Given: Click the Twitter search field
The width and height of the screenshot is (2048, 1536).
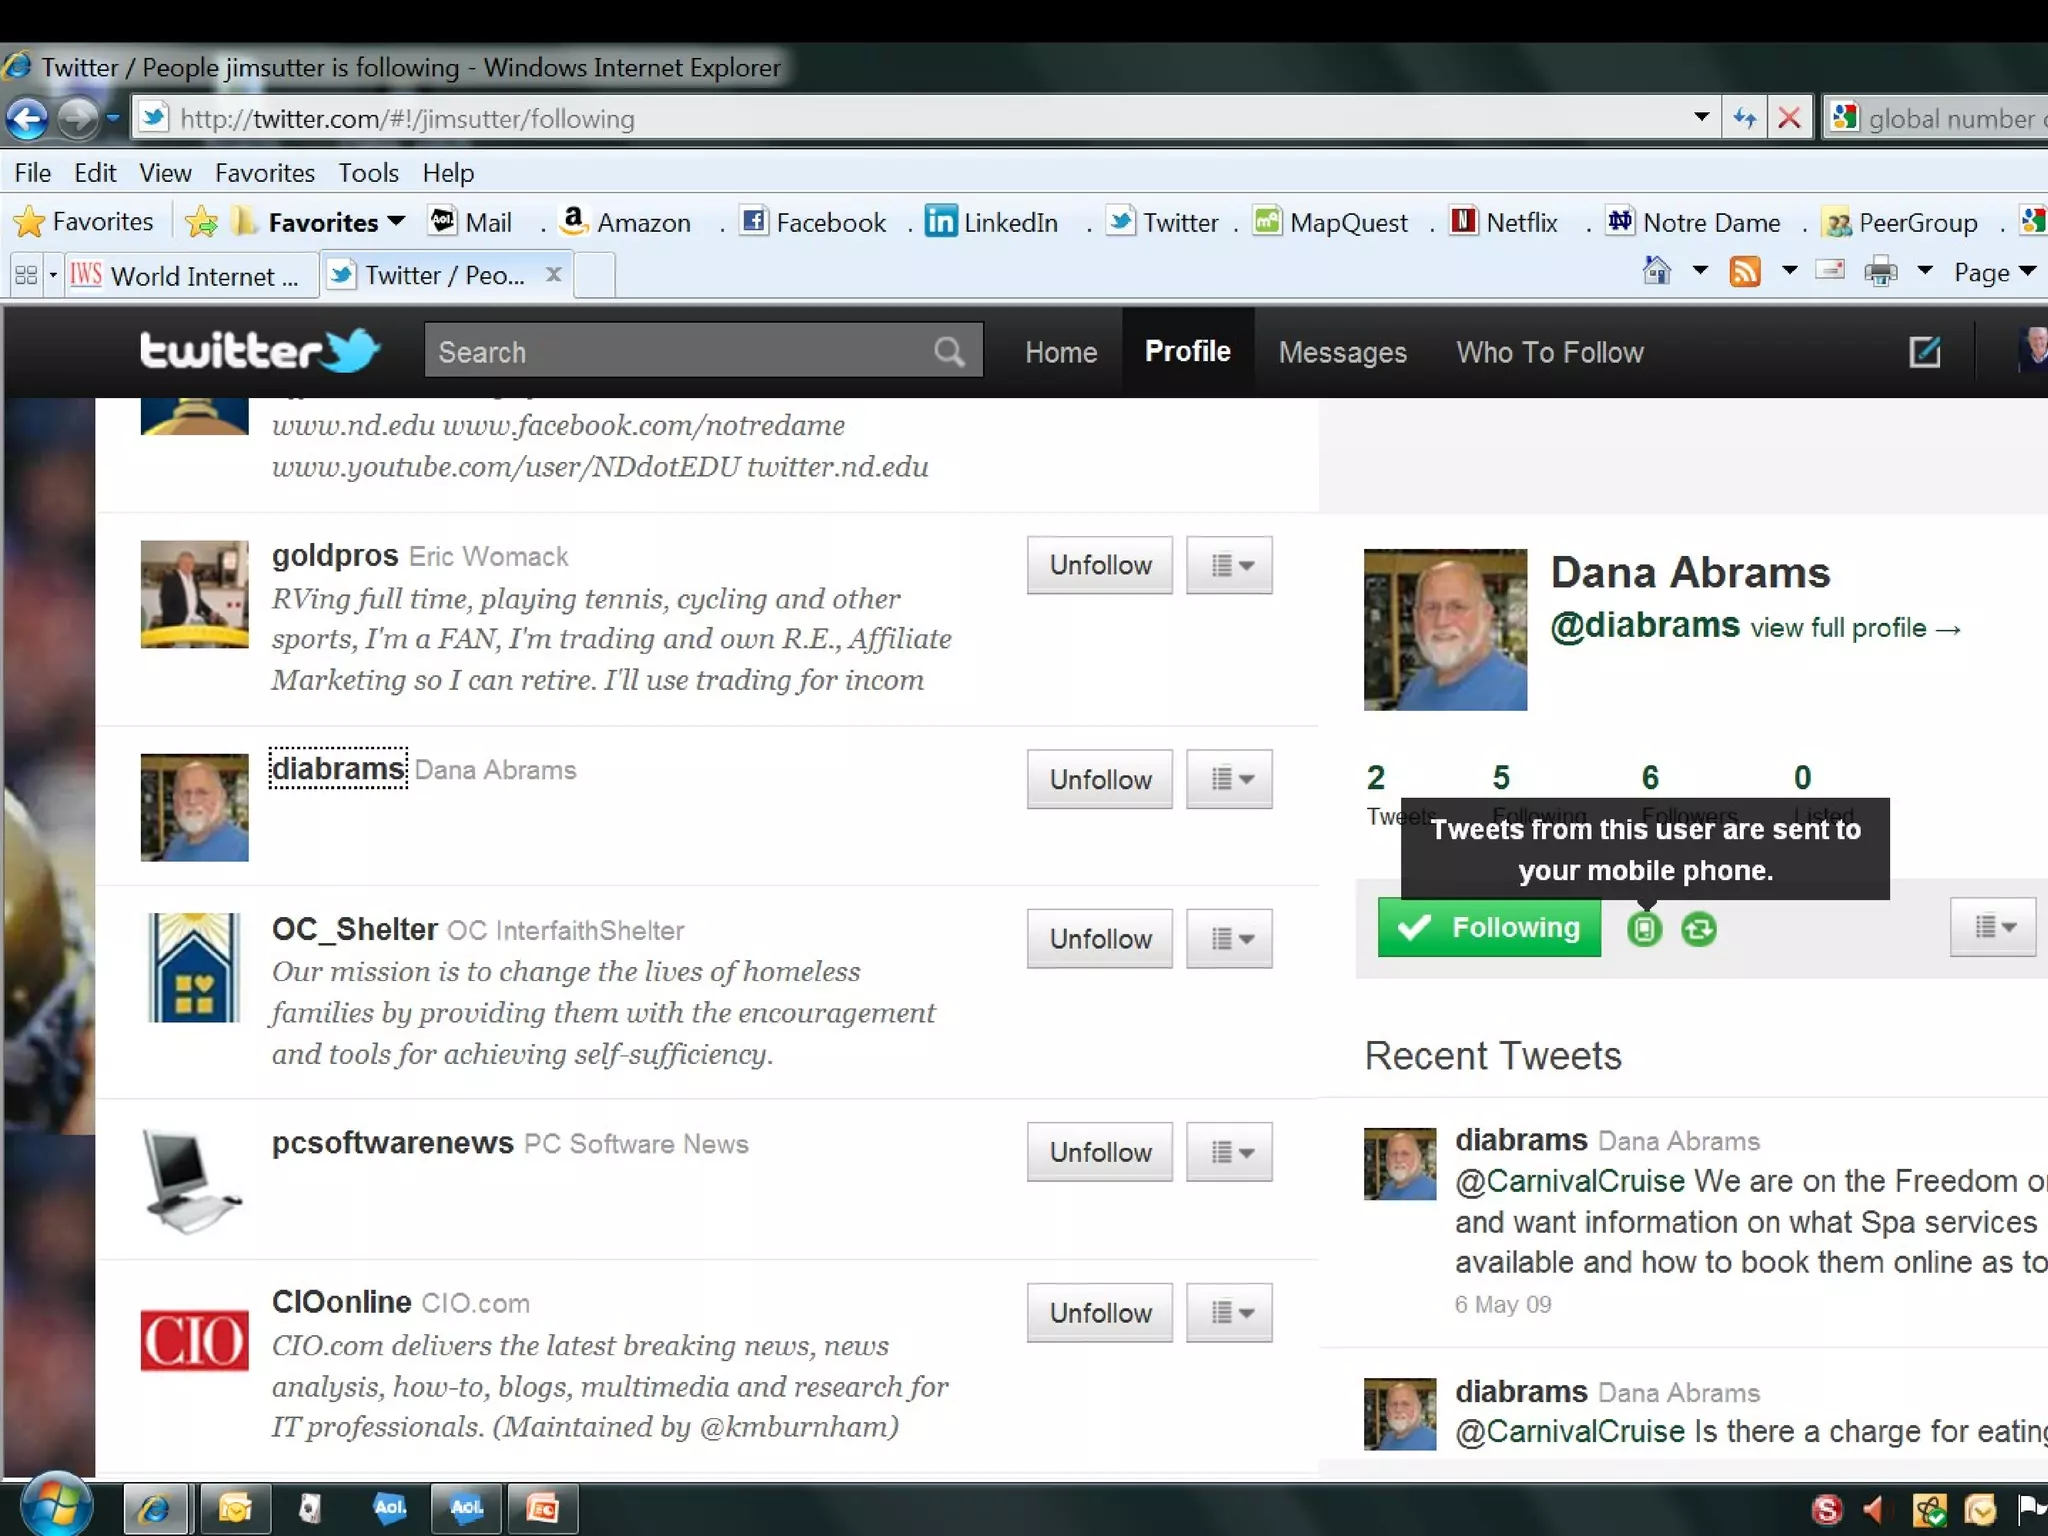Looking at the screenshot, I should (x=680, y=352).
